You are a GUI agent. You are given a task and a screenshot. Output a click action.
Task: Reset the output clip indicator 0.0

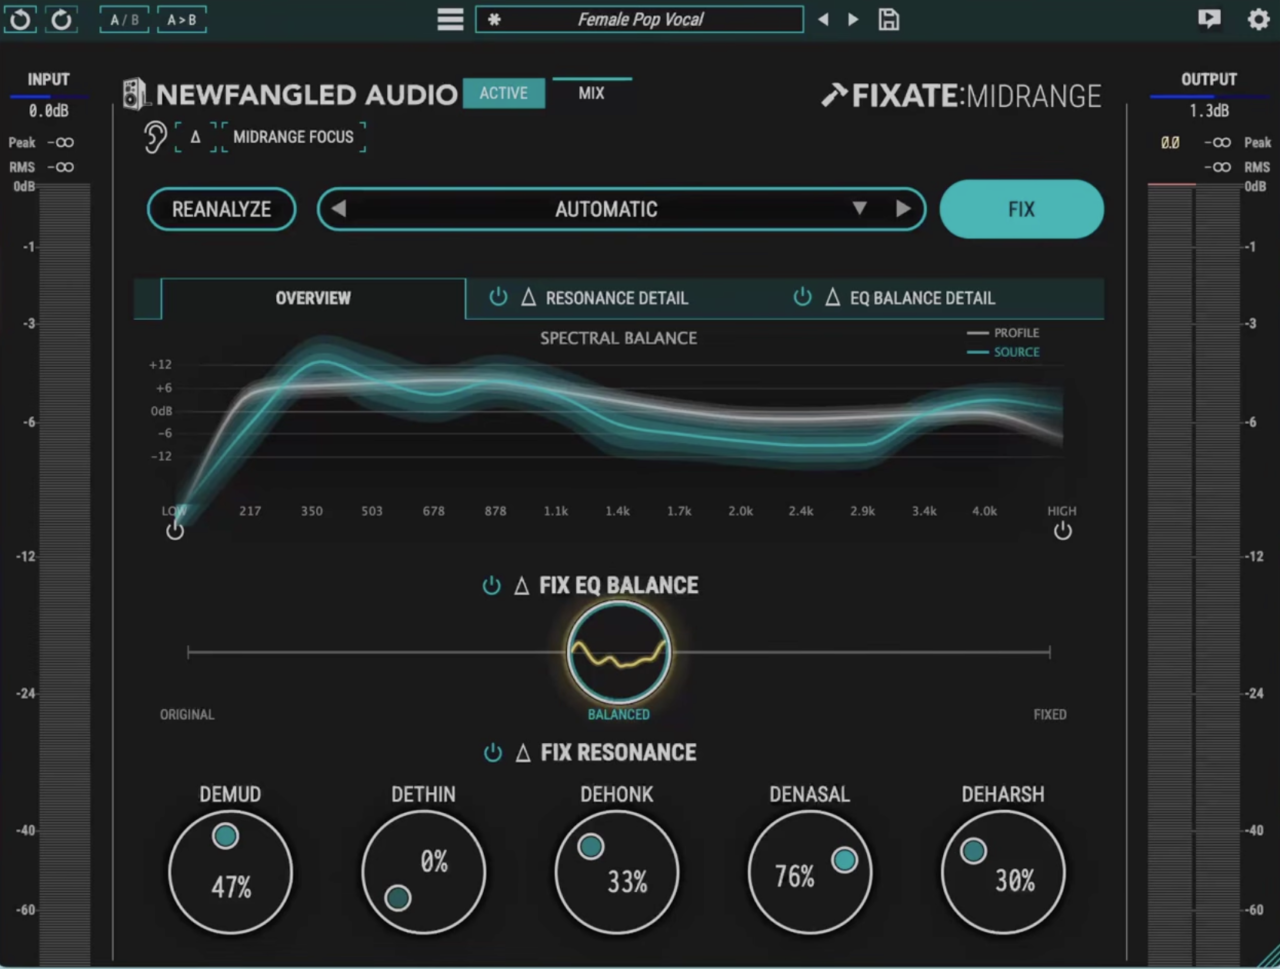coord(1170,143)
